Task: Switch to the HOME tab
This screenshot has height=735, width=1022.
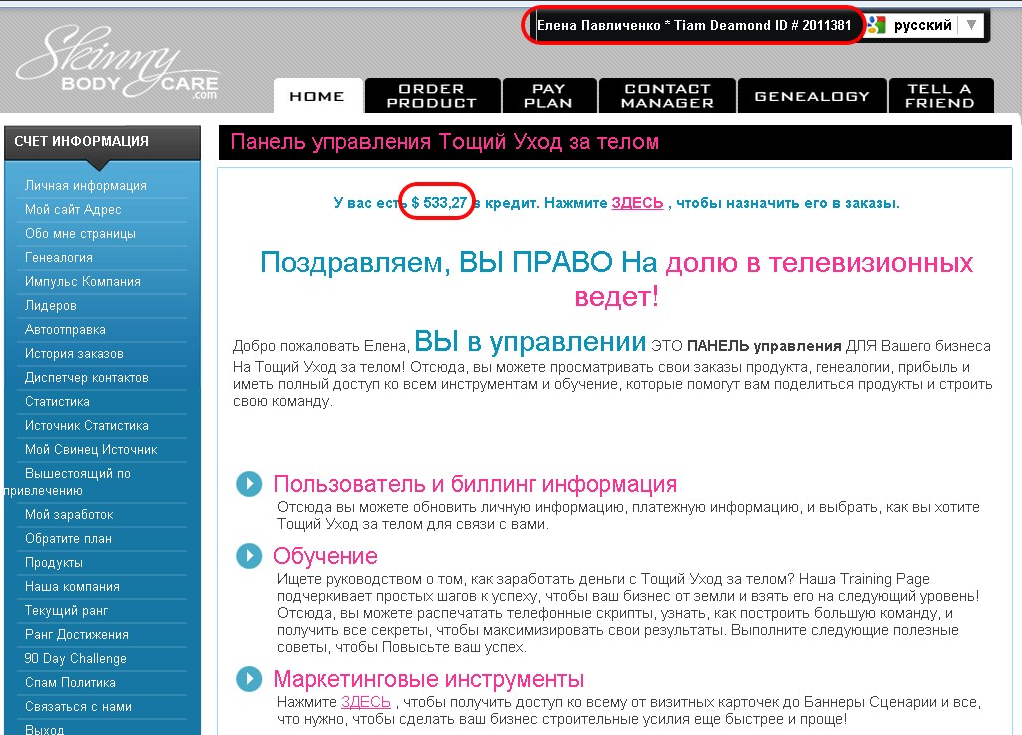Action: point(317,96)
